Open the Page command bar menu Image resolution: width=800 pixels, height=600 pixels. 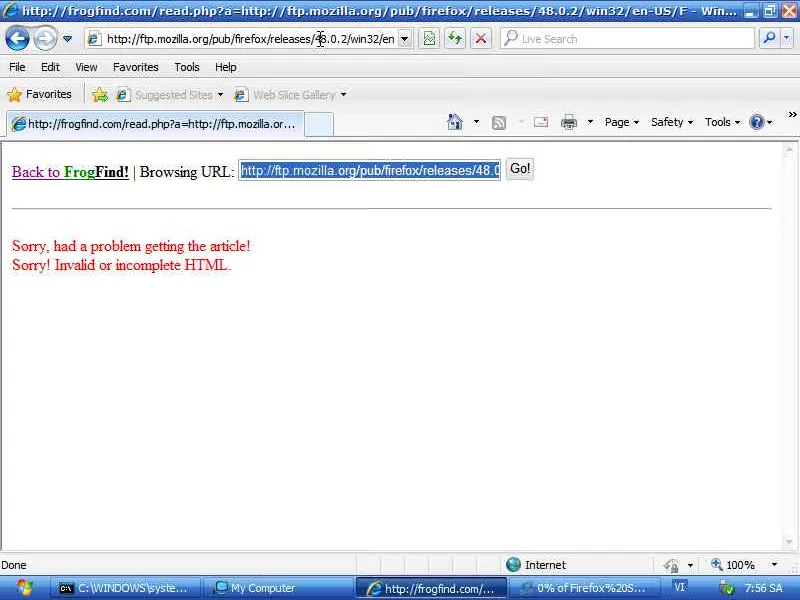[x=621, y=122]
